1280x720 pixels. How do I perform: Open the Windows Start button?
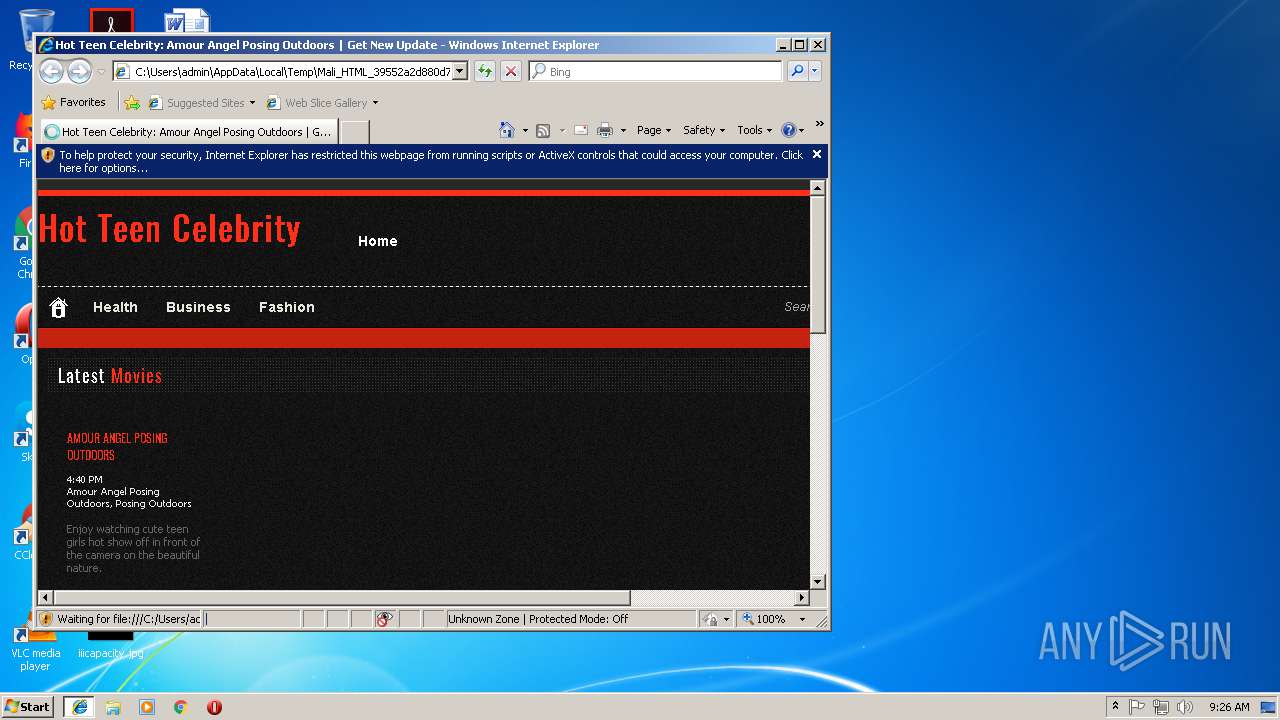click(27, 706)
